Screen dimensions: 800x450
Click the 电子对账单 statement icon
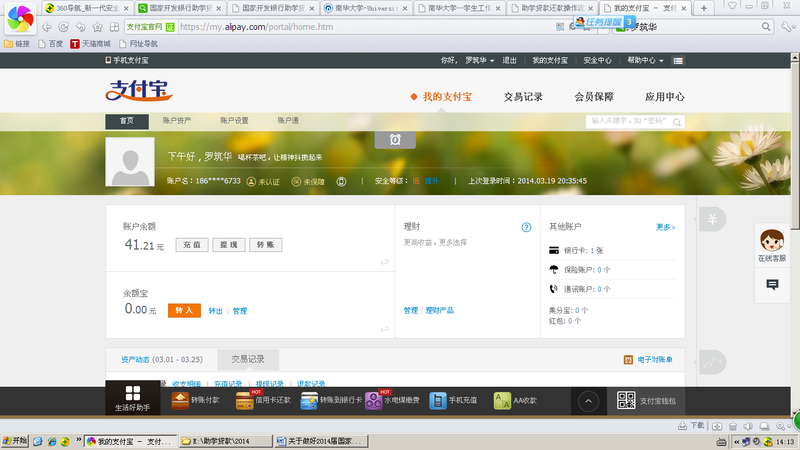click(x=628, y=360)
